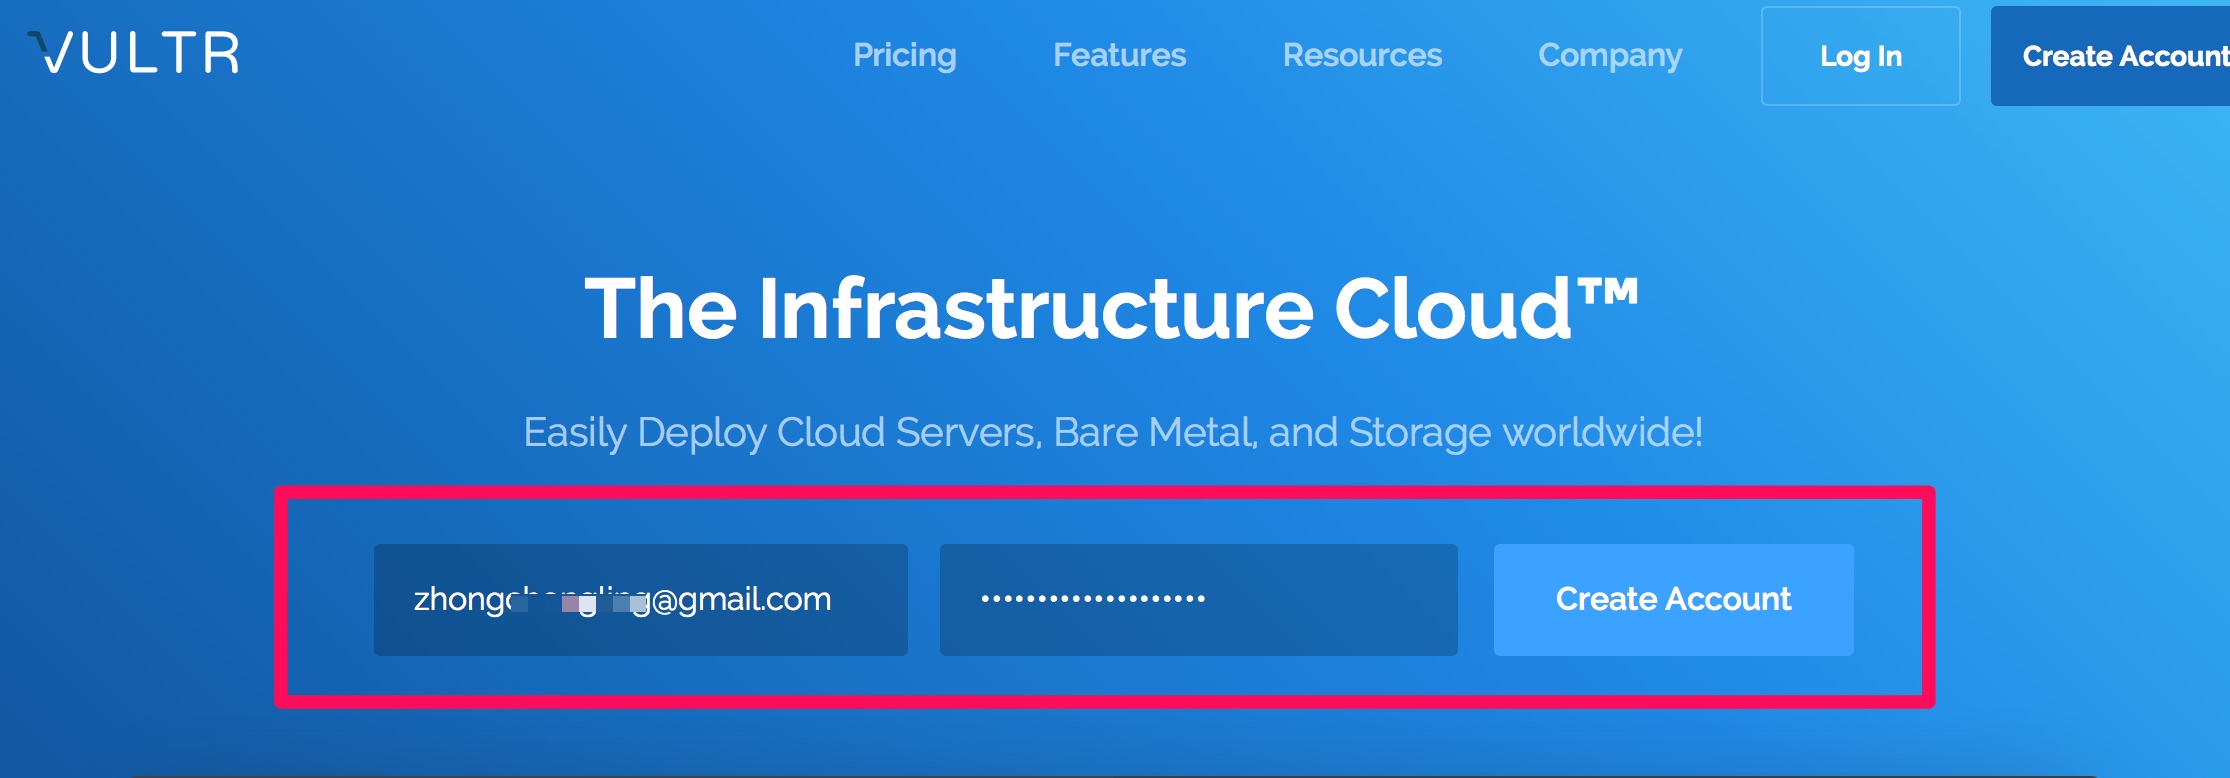The image size is (2230, 778).
Task: Focus the gmail email address field
Action: 641,600
